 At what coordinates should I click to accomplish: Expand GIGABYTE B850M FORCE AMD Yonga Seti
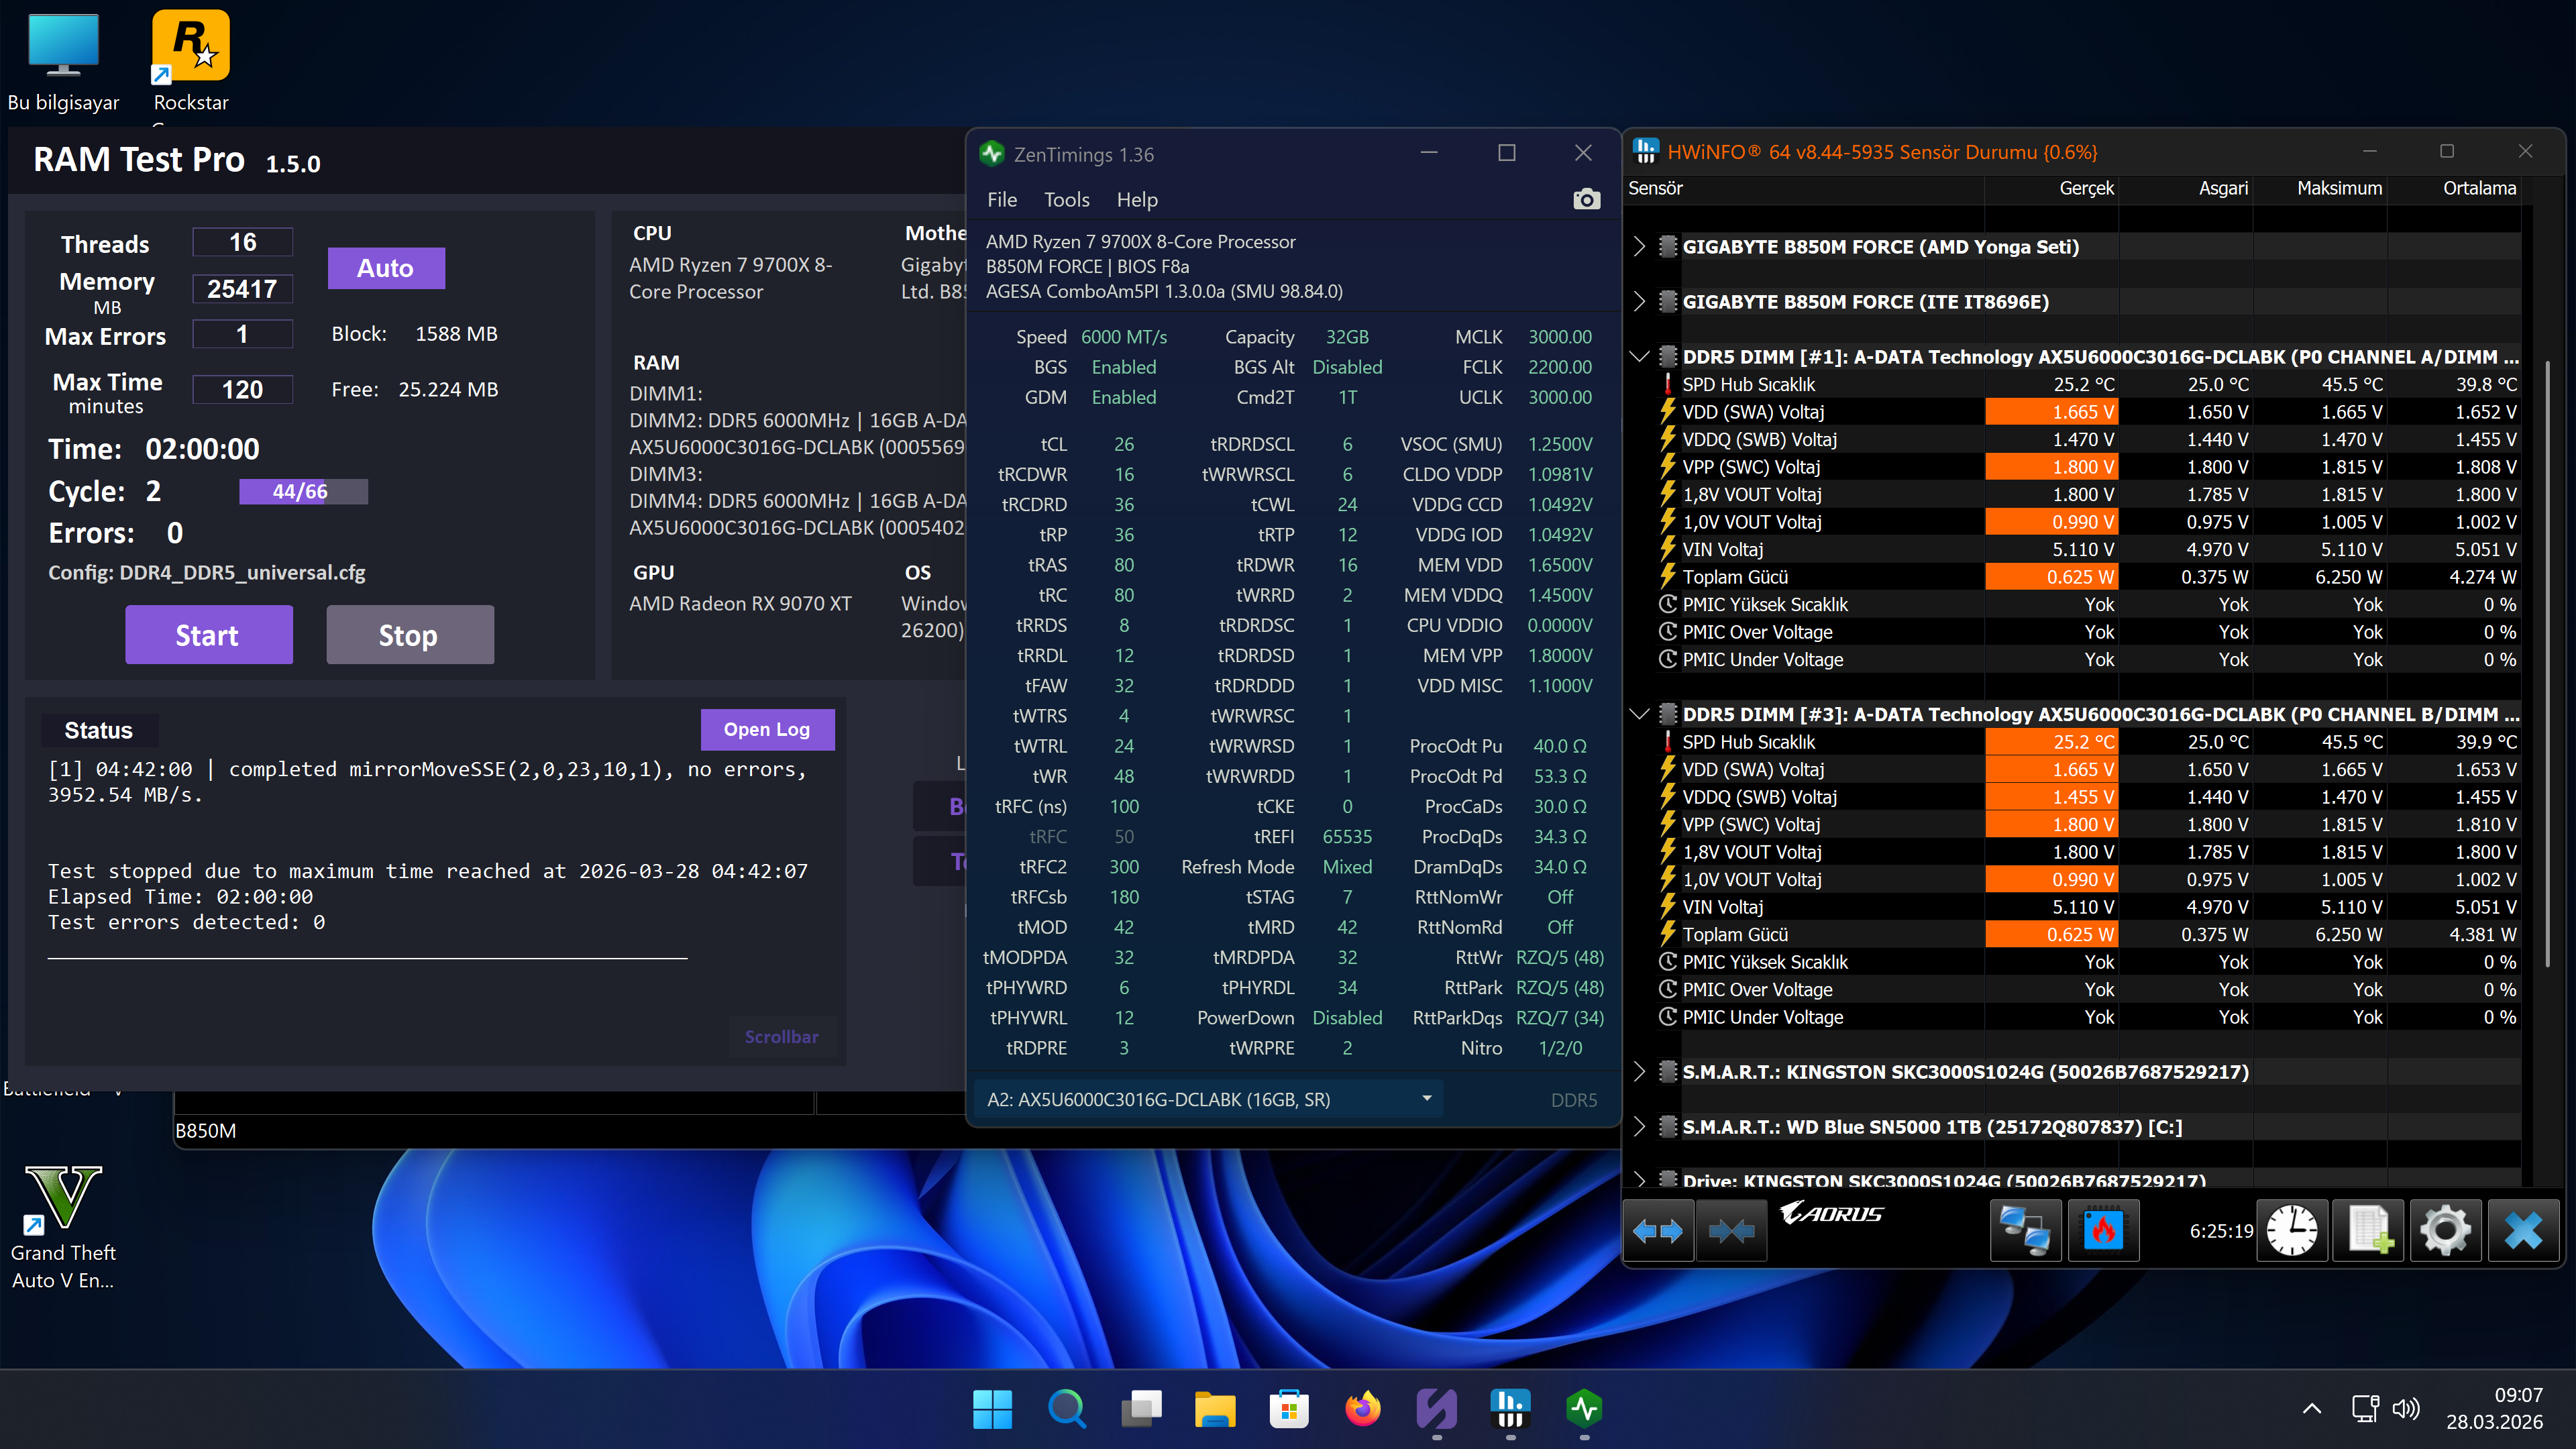point(1639,247)
